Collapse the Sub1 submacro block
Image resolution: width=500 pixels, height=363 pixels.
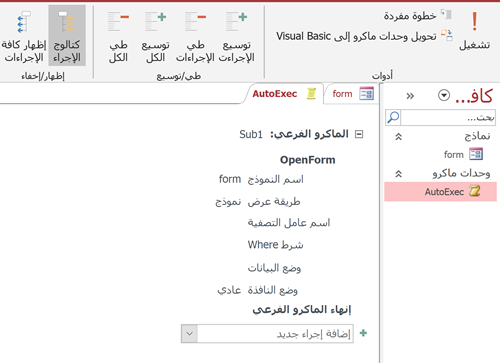(359, 134)
